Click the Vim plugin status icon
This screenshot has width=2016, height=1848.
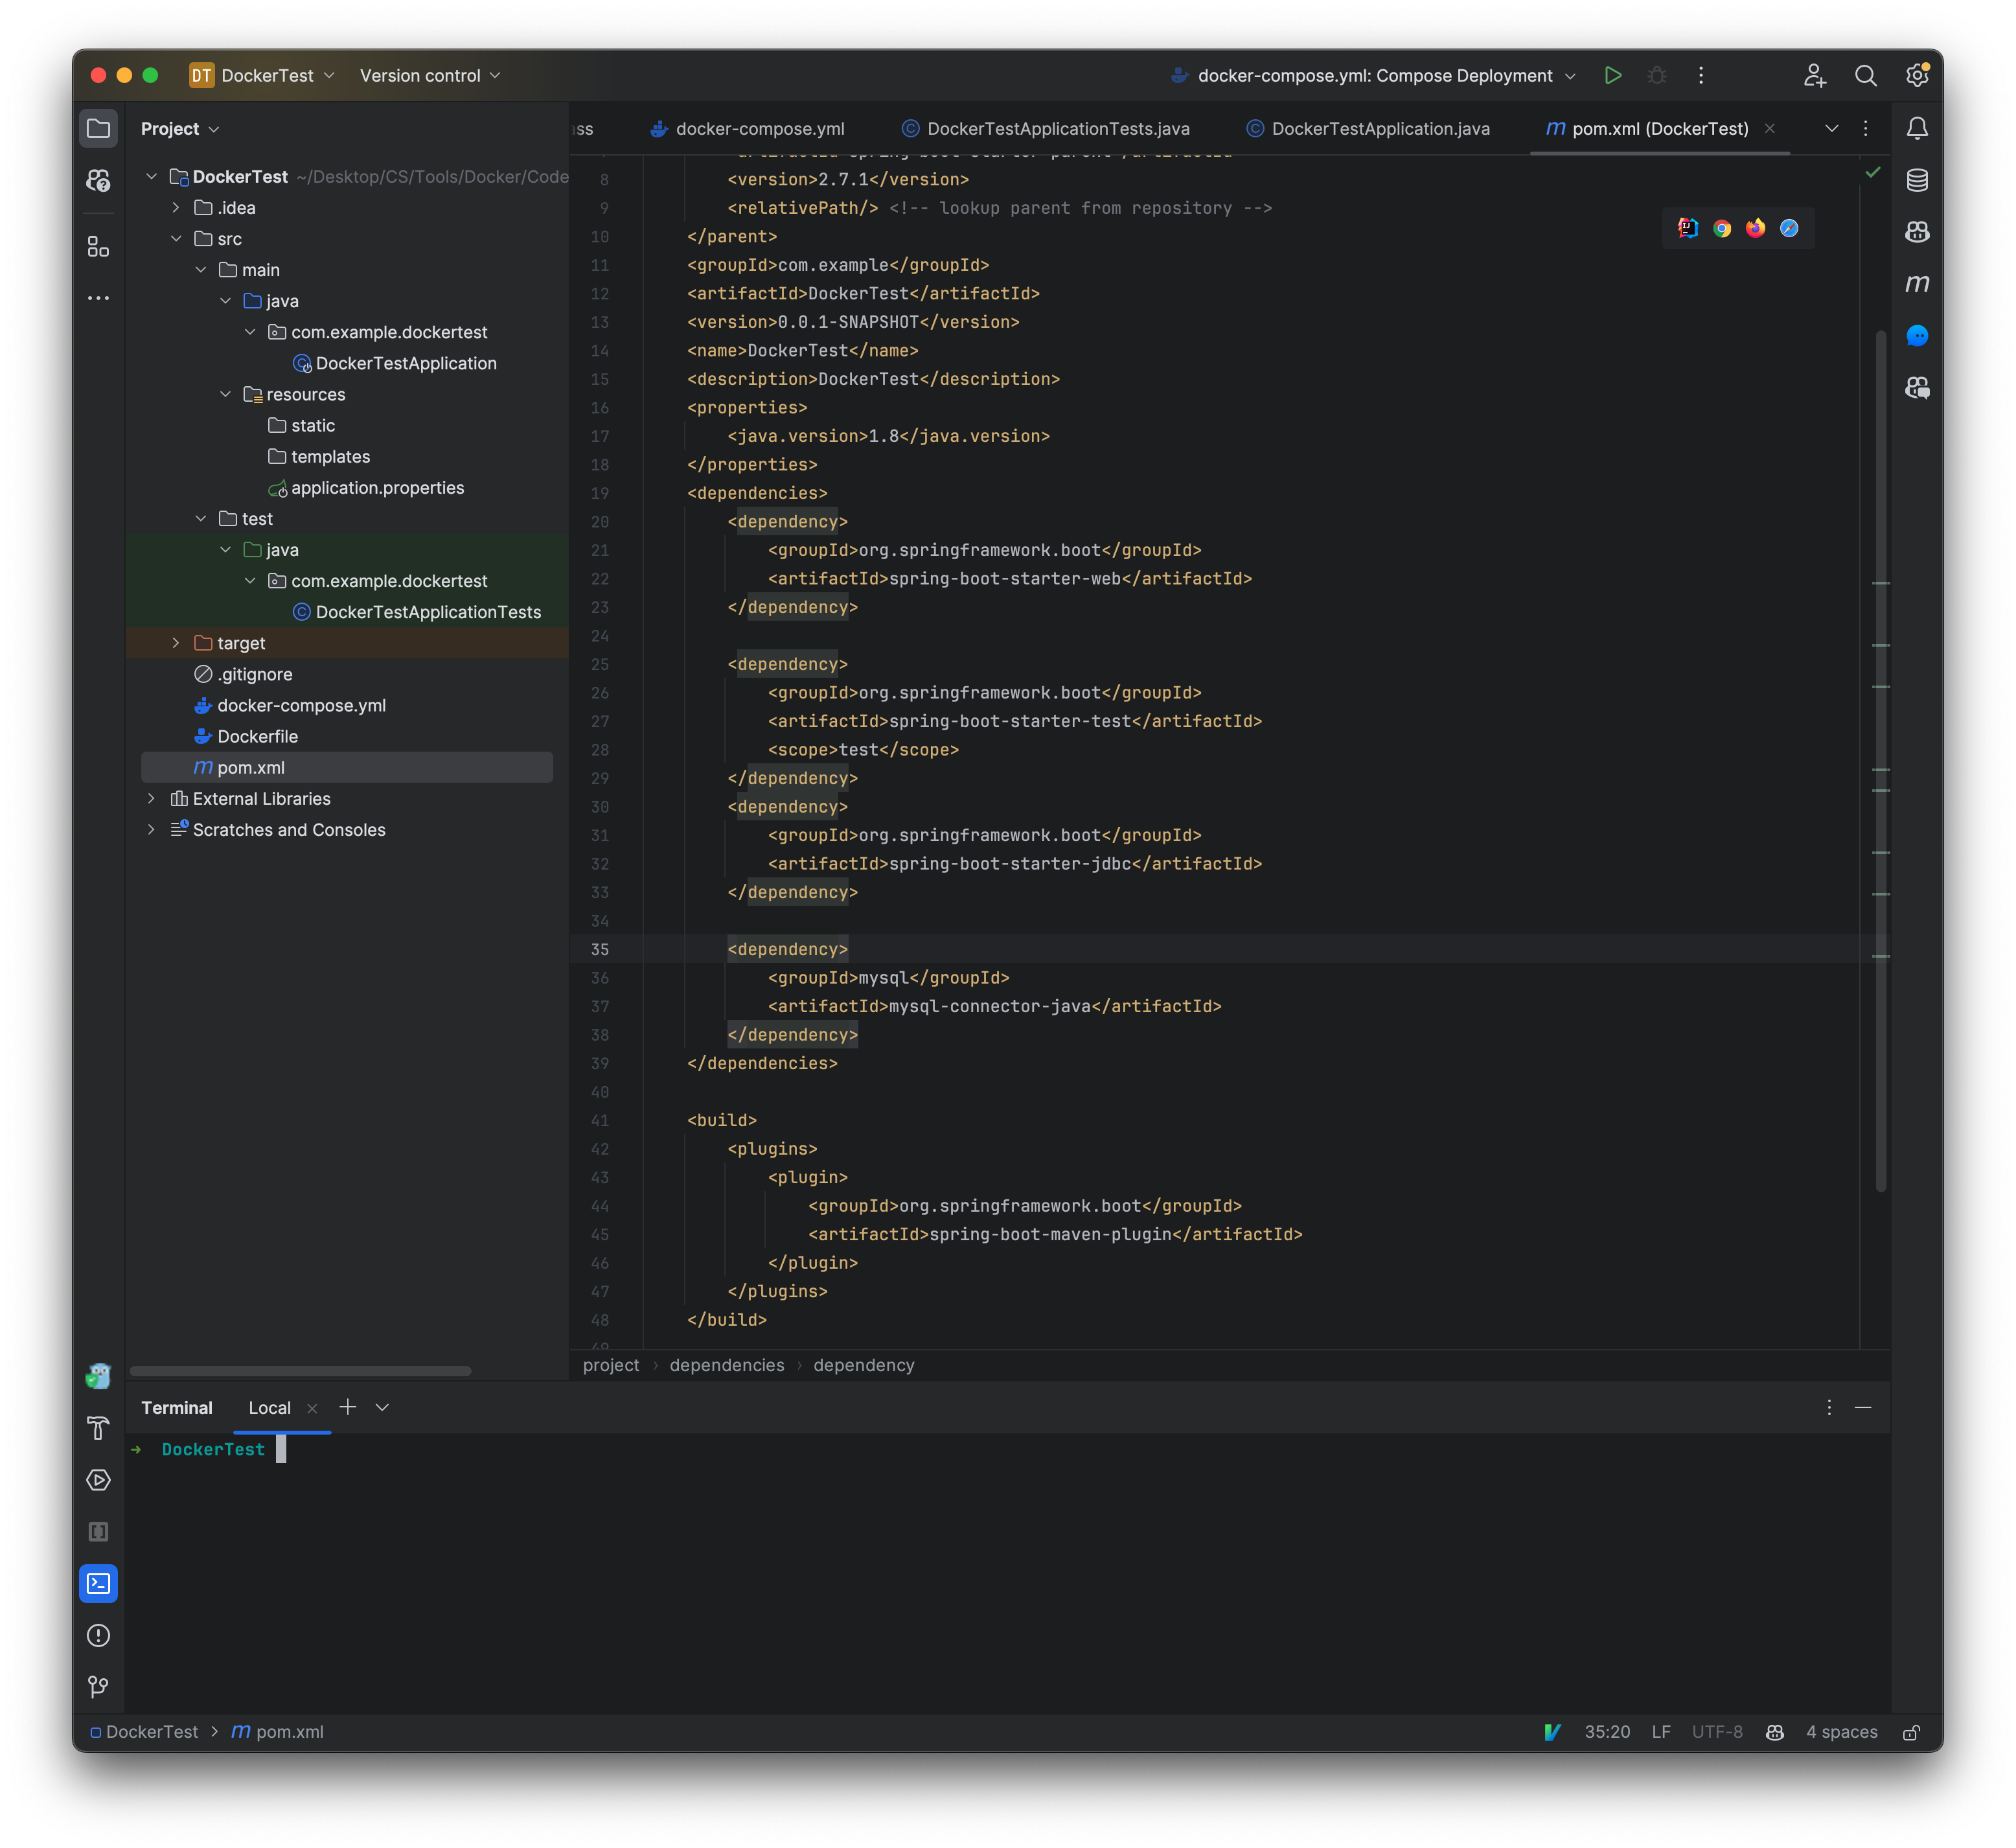[1552, 1733]
